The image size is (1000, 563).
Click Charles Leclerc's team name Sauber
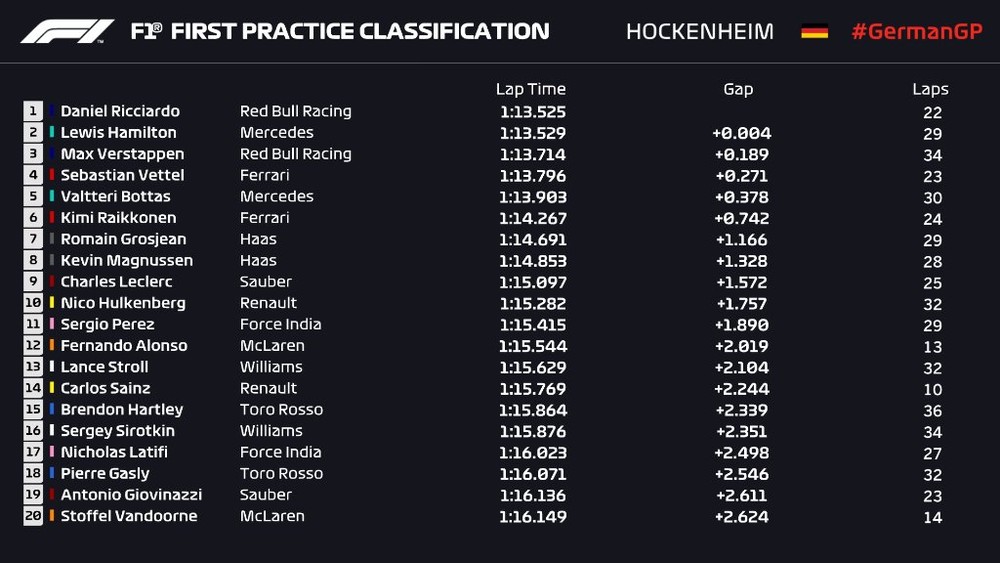click(x=266, y=282)
